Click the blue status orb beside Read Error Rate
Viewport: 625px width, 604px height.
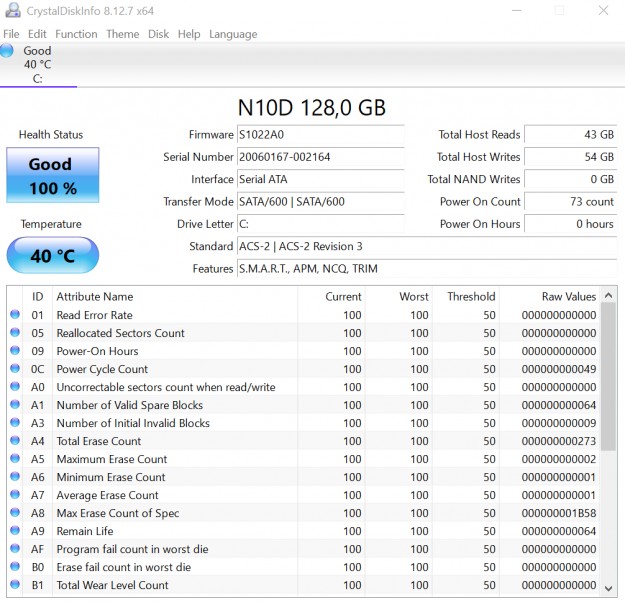15,315
